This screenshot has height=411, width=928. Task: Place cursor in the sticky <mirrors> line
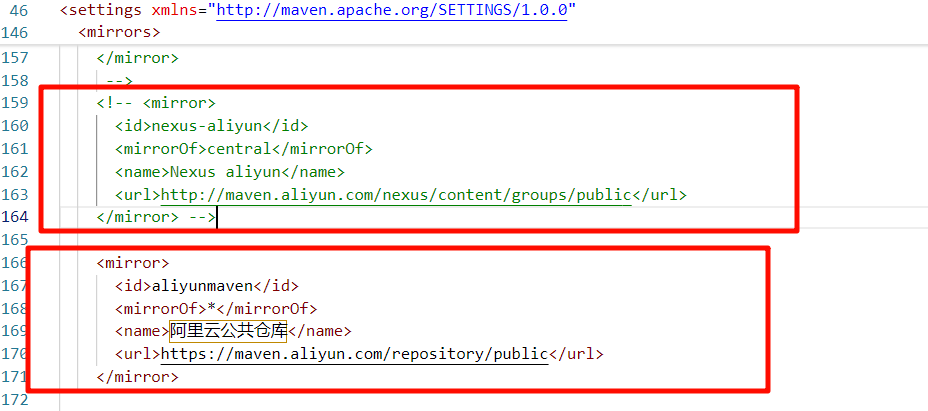[119, 32]
